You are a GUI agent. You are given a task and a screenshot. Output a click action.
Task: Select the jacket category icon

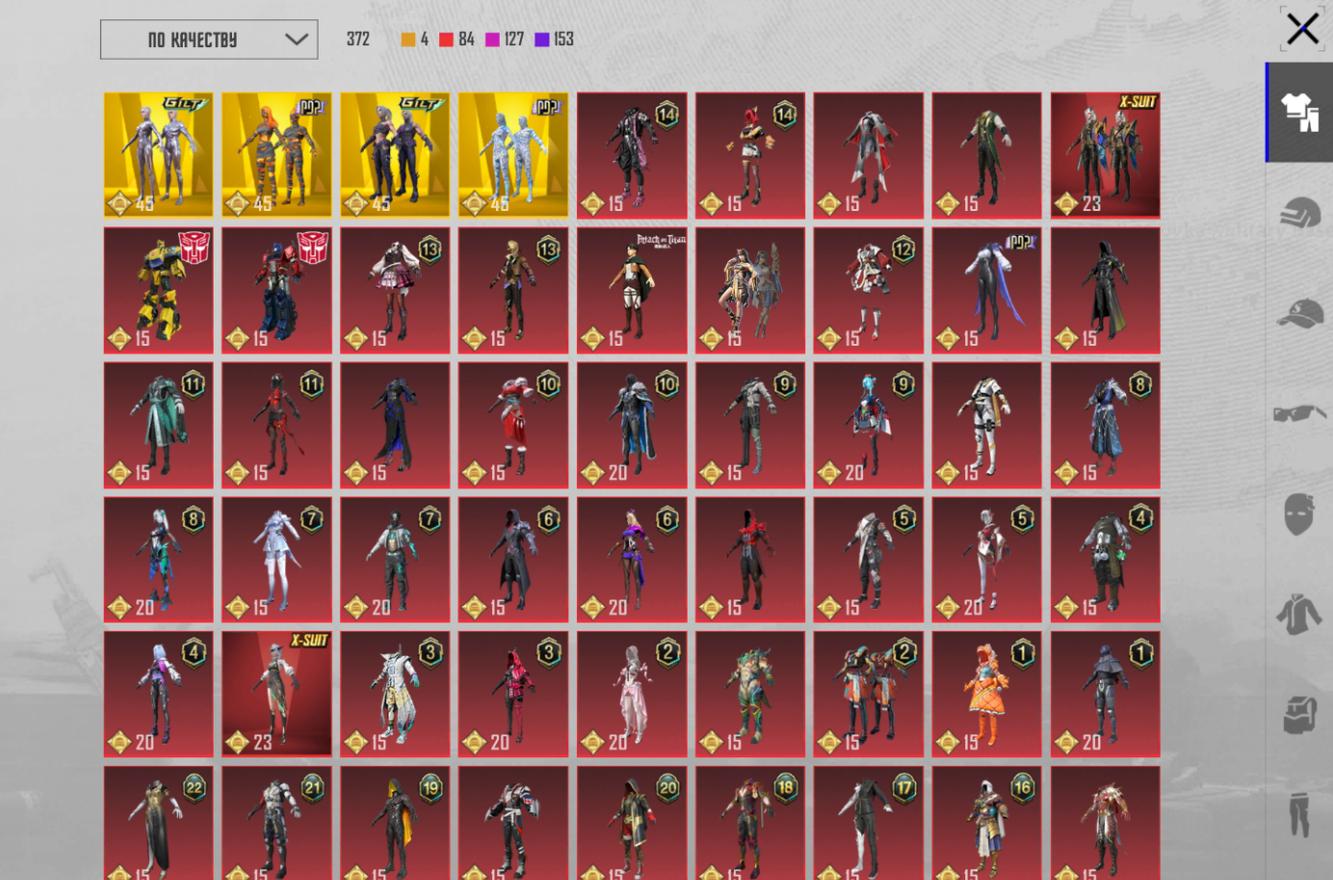tap(1299, 613)
